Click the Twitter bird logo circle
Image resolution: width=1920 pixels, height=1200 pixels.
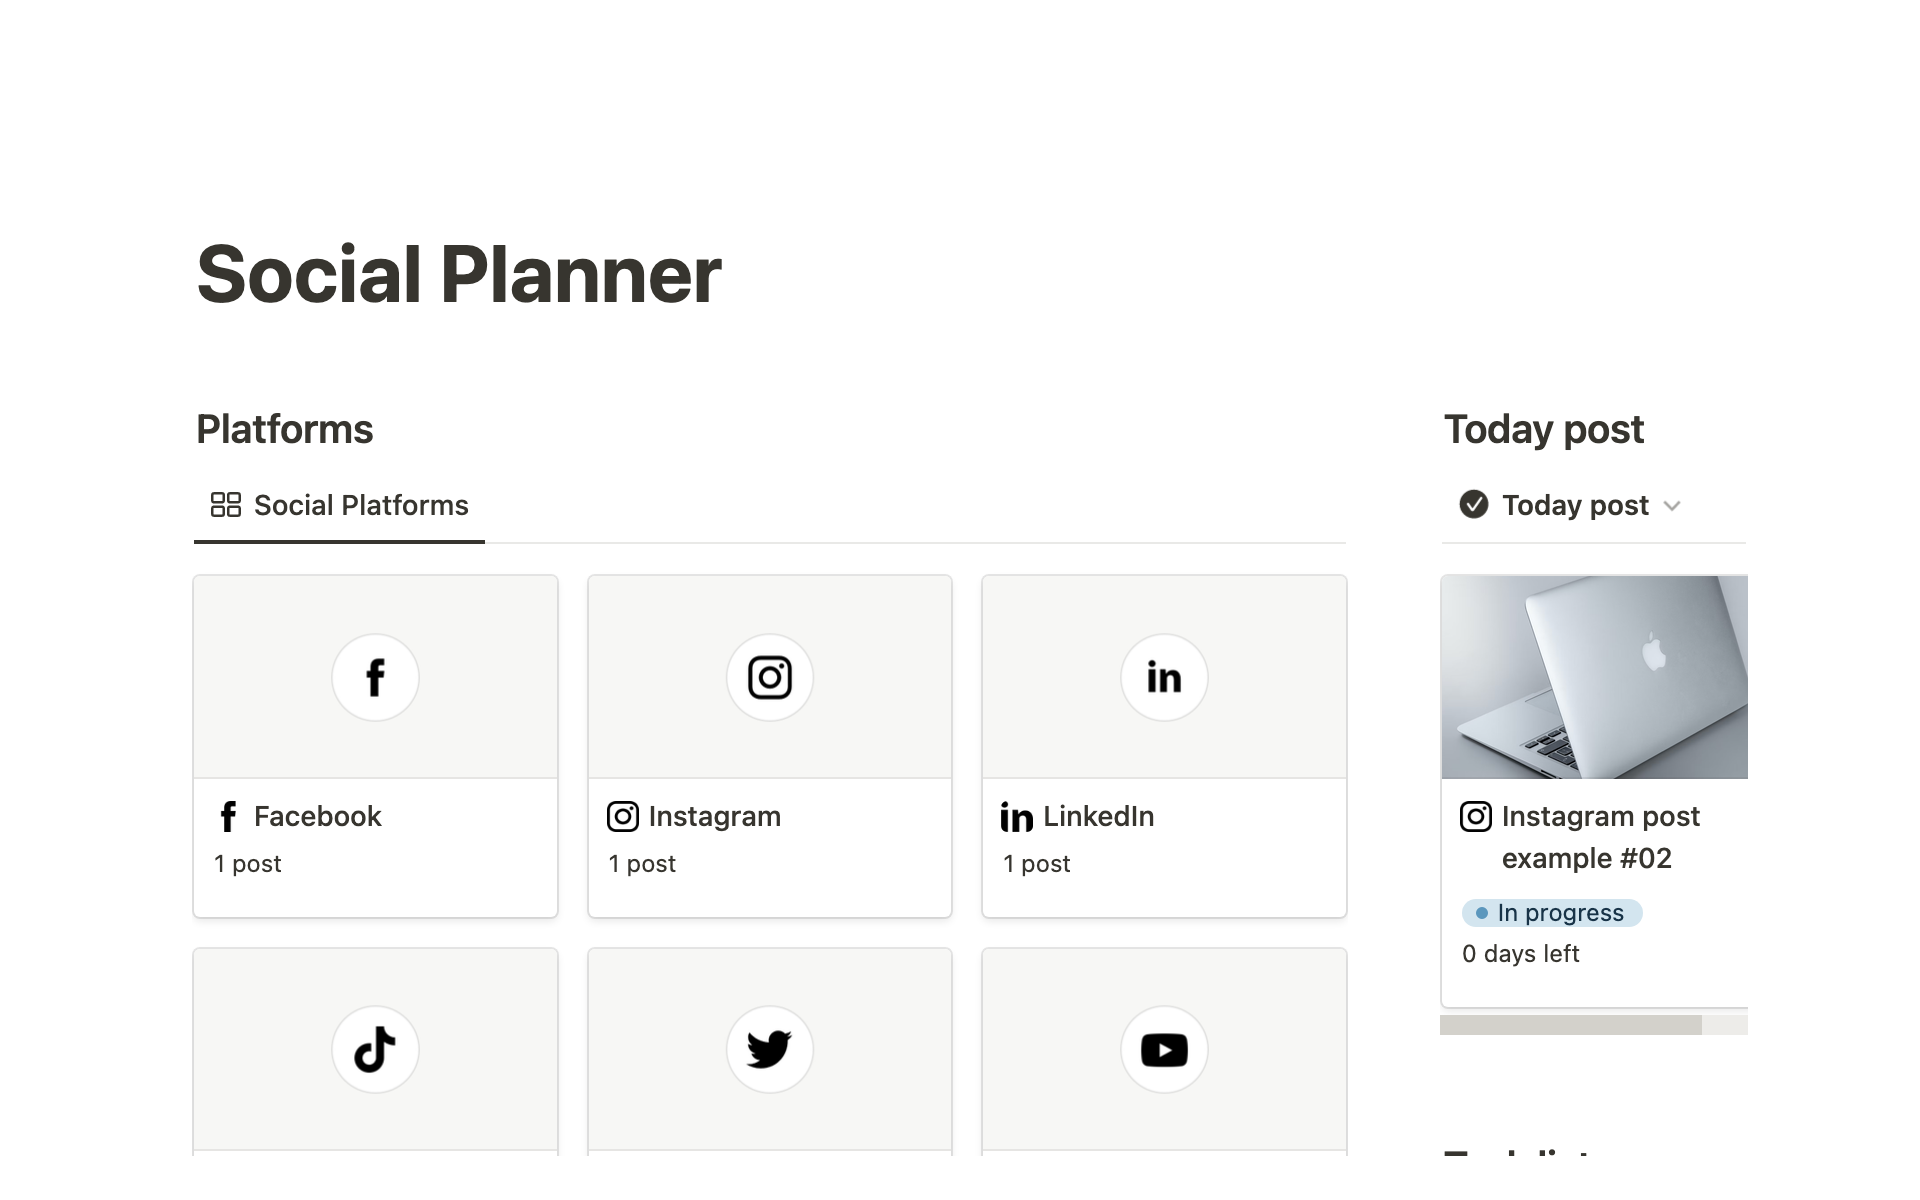pyautogui.click(x=769, y=1049)
